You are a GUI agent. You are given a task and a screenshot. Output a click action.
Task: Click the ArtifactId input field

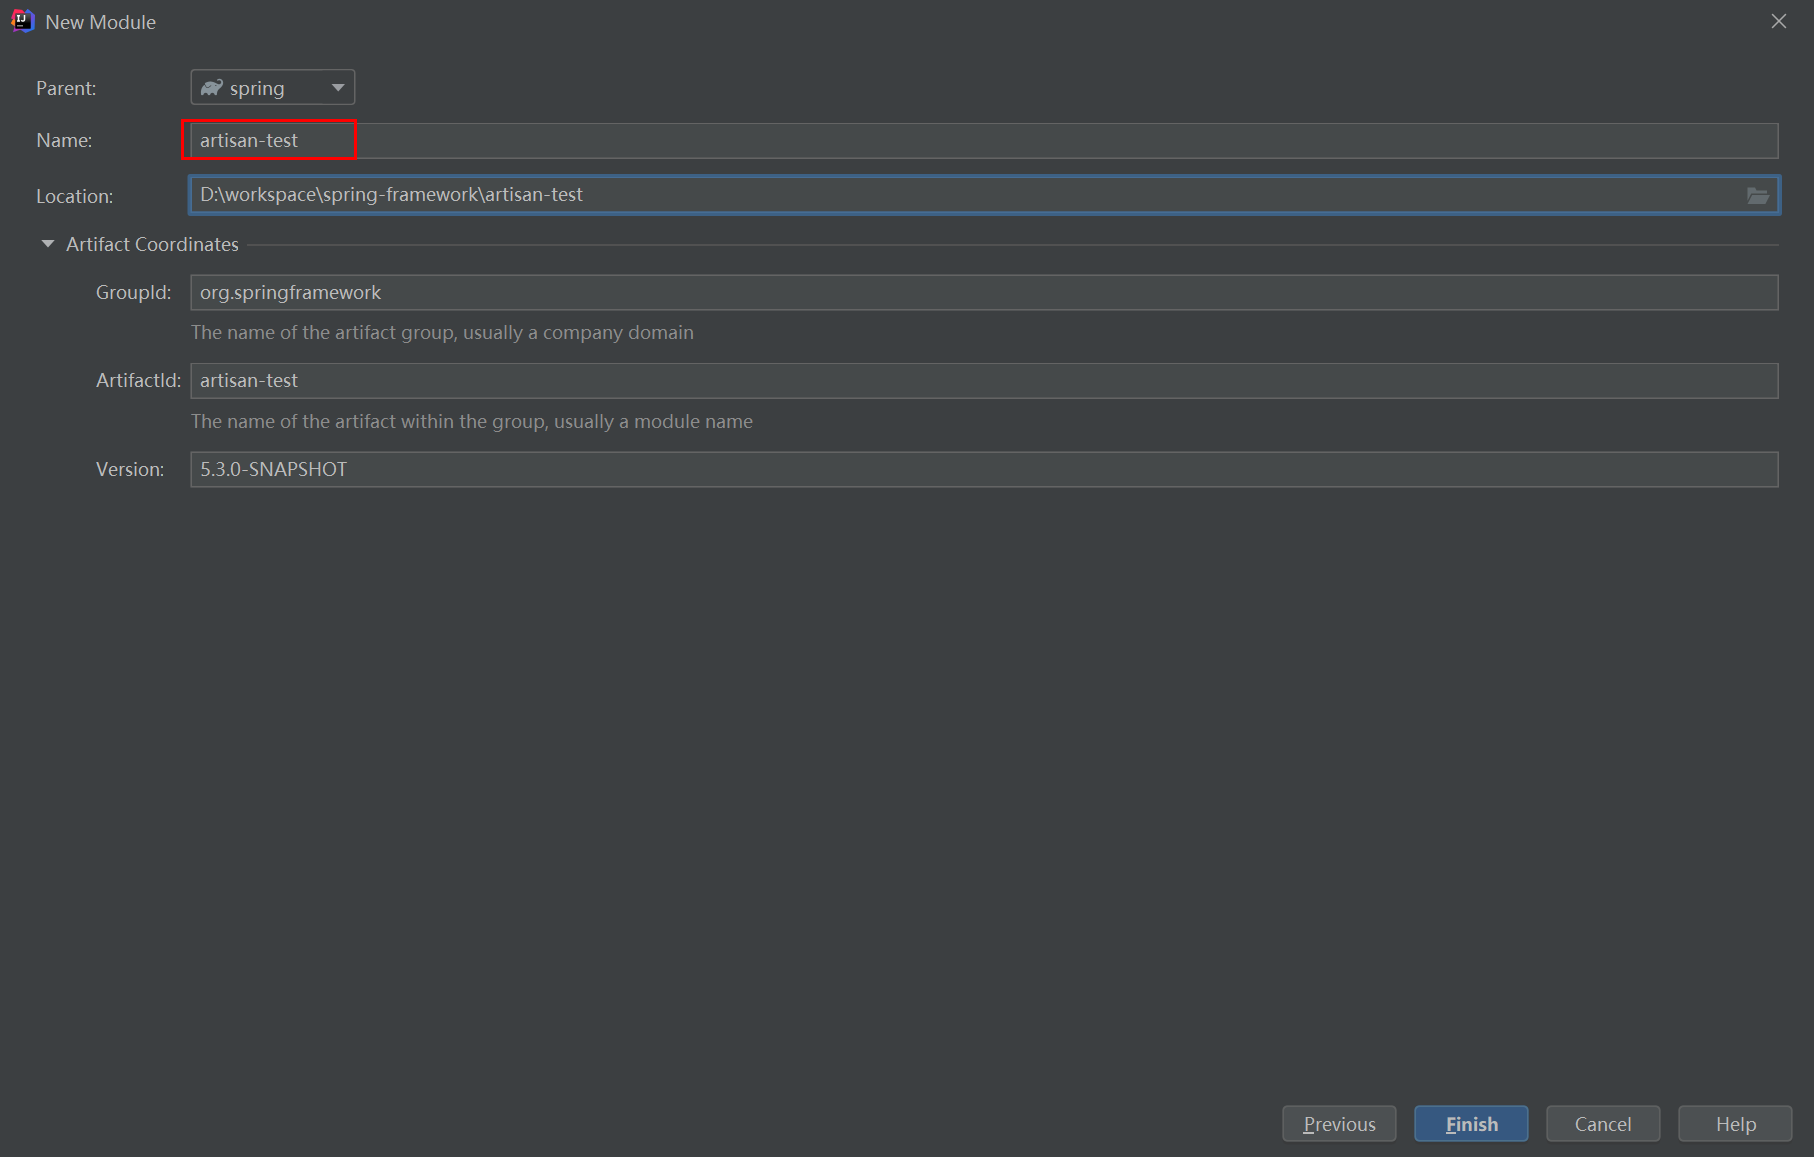984,381
